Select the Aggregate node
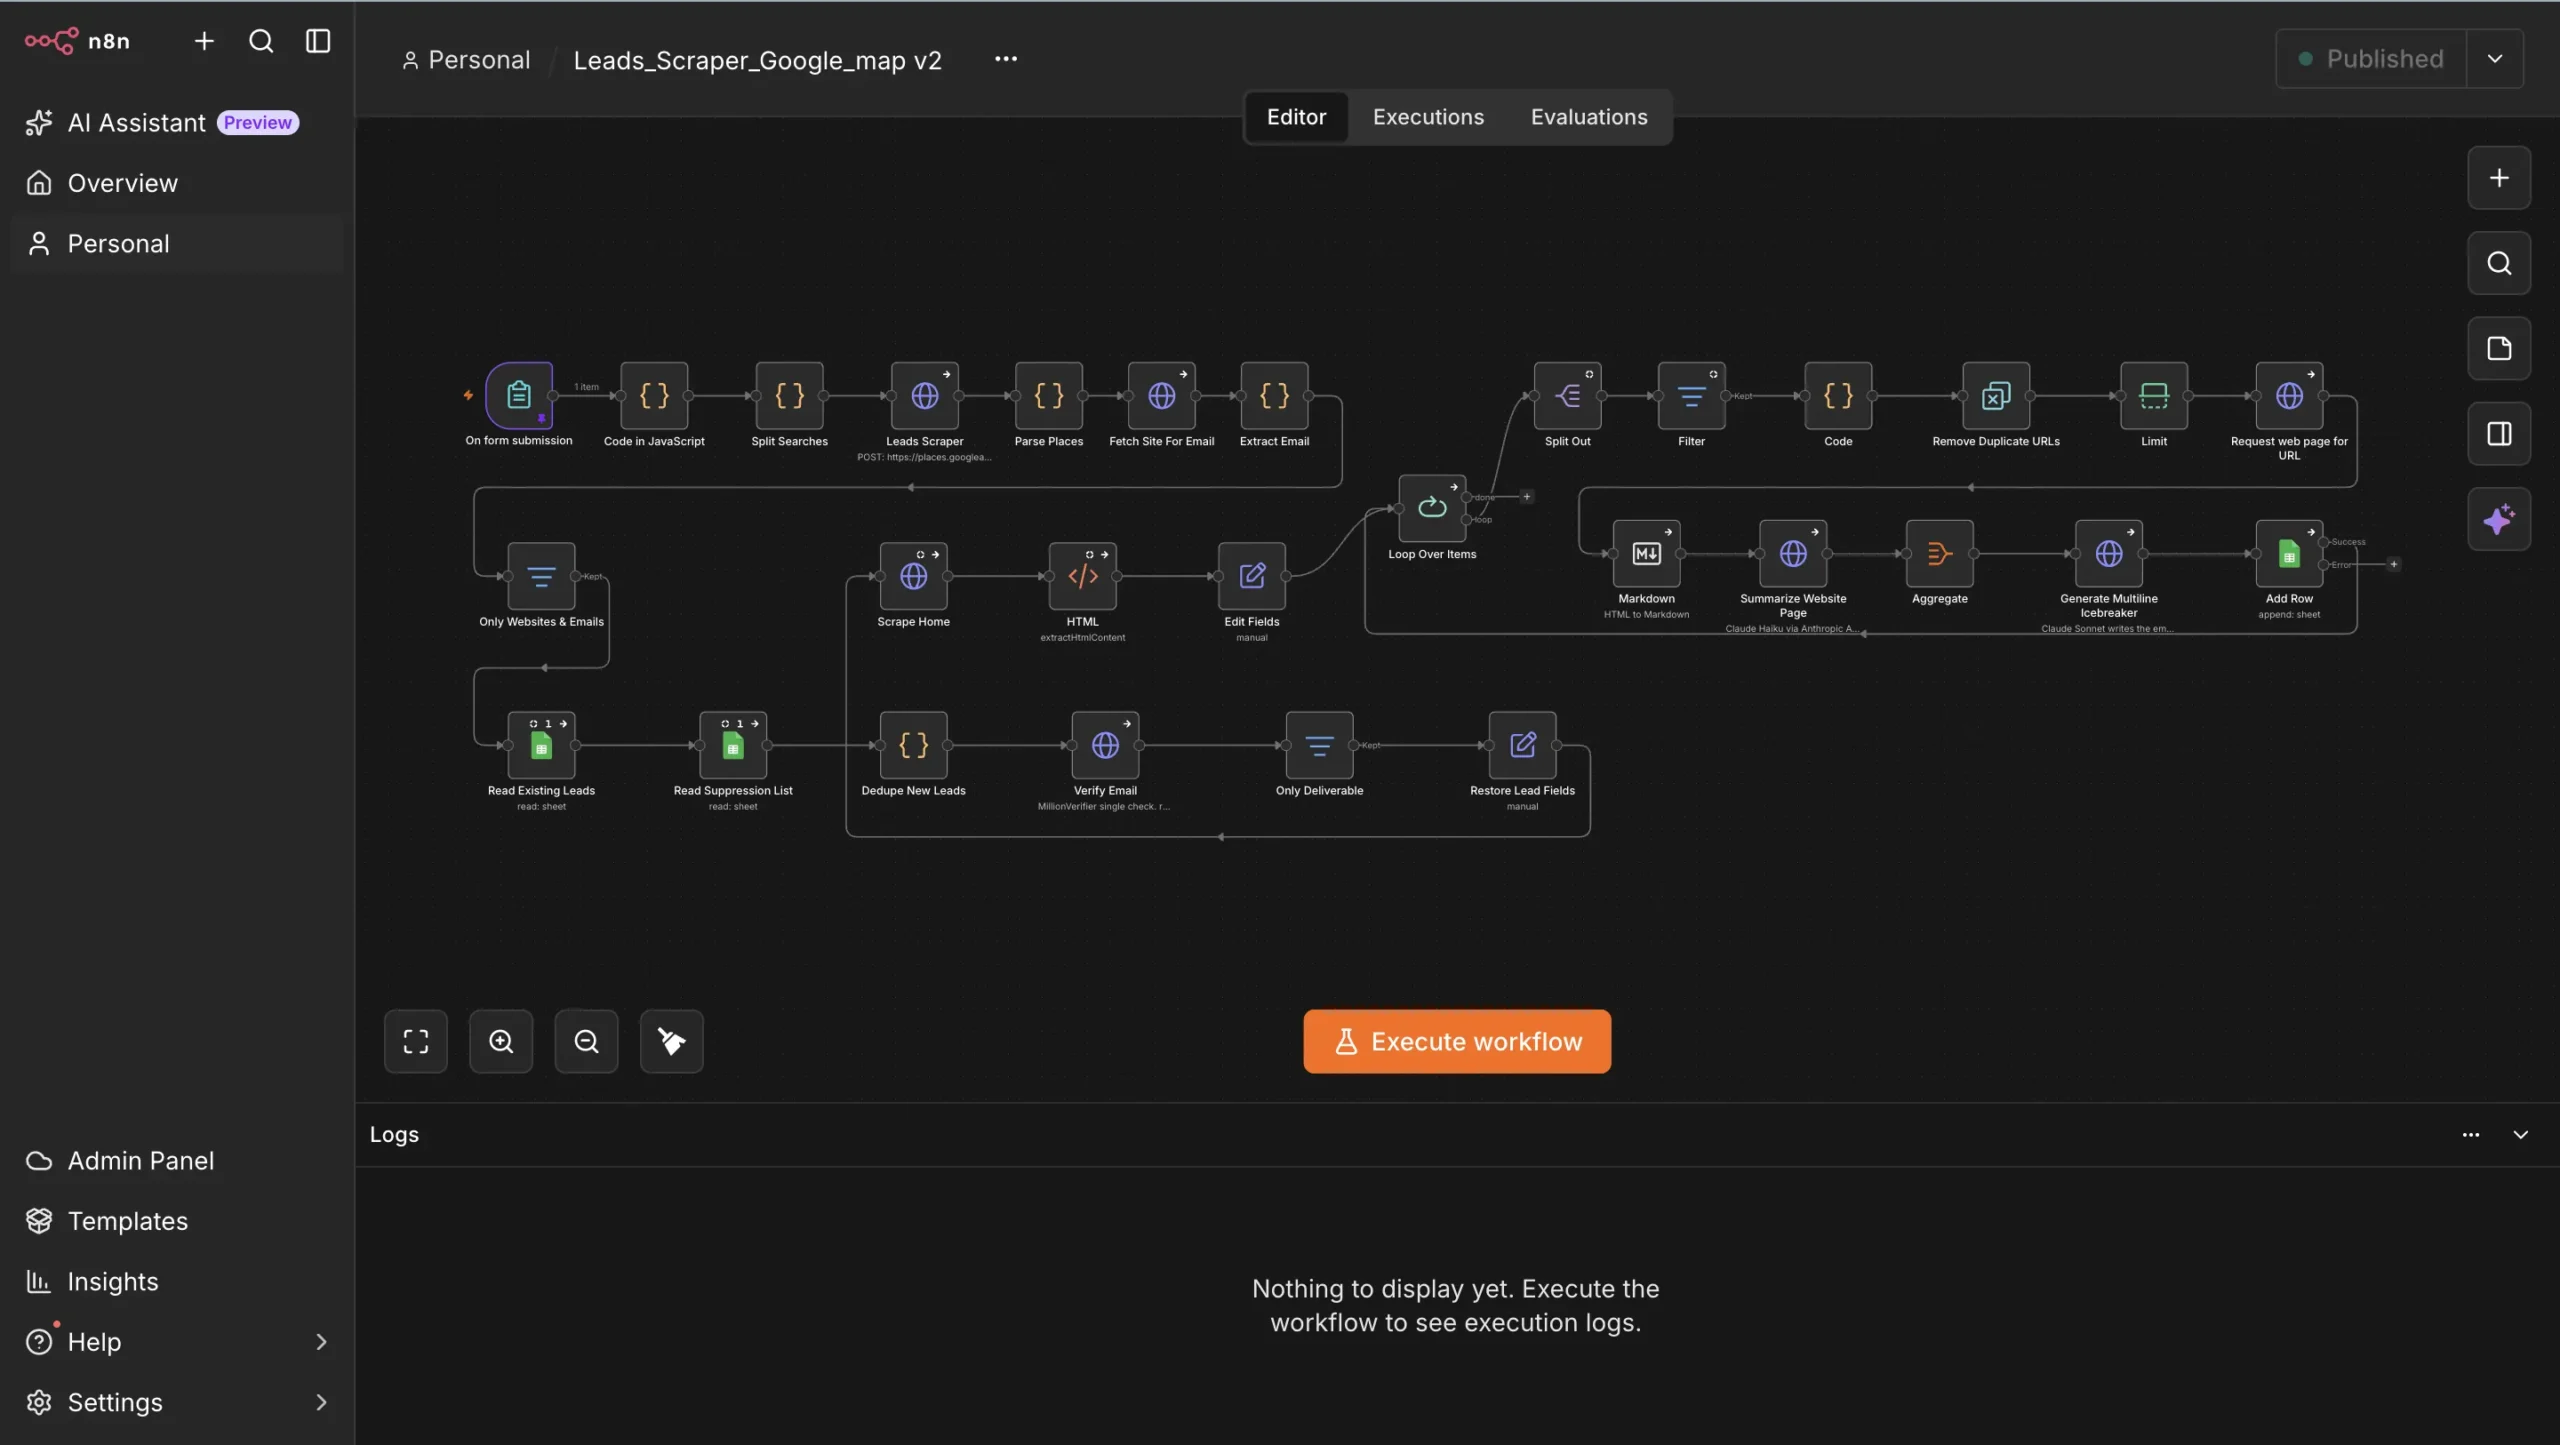 (x=1939, y=553)
